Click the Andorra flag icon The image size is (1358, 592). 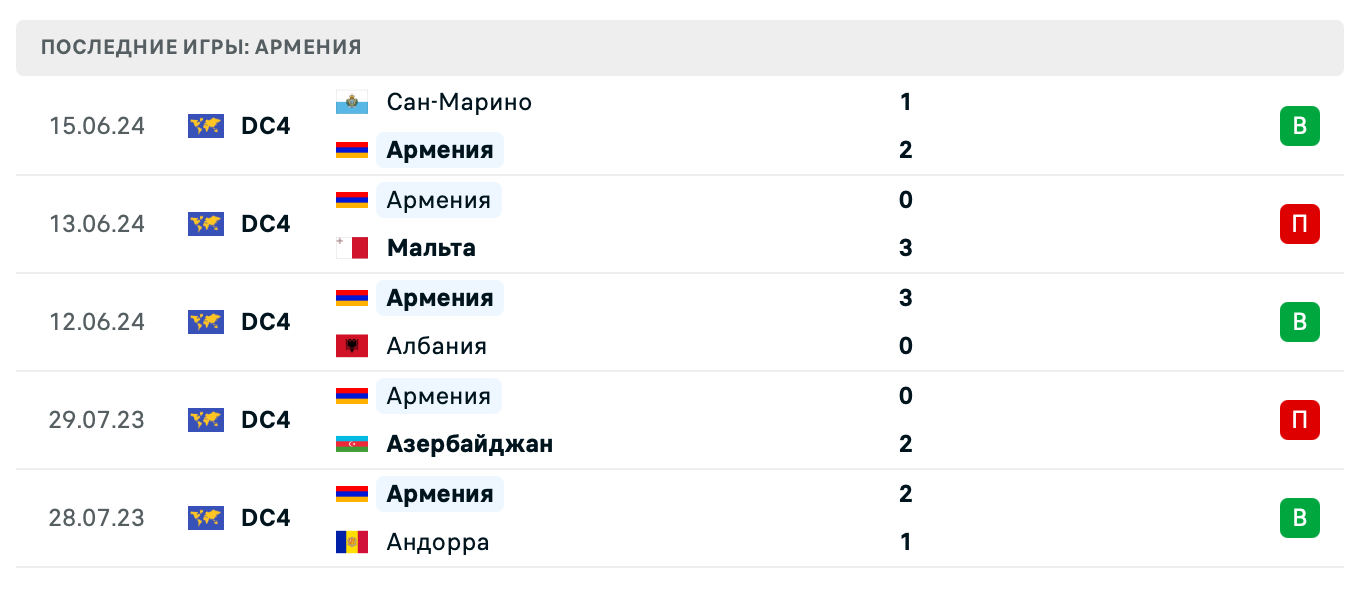[x=352, y=542]
